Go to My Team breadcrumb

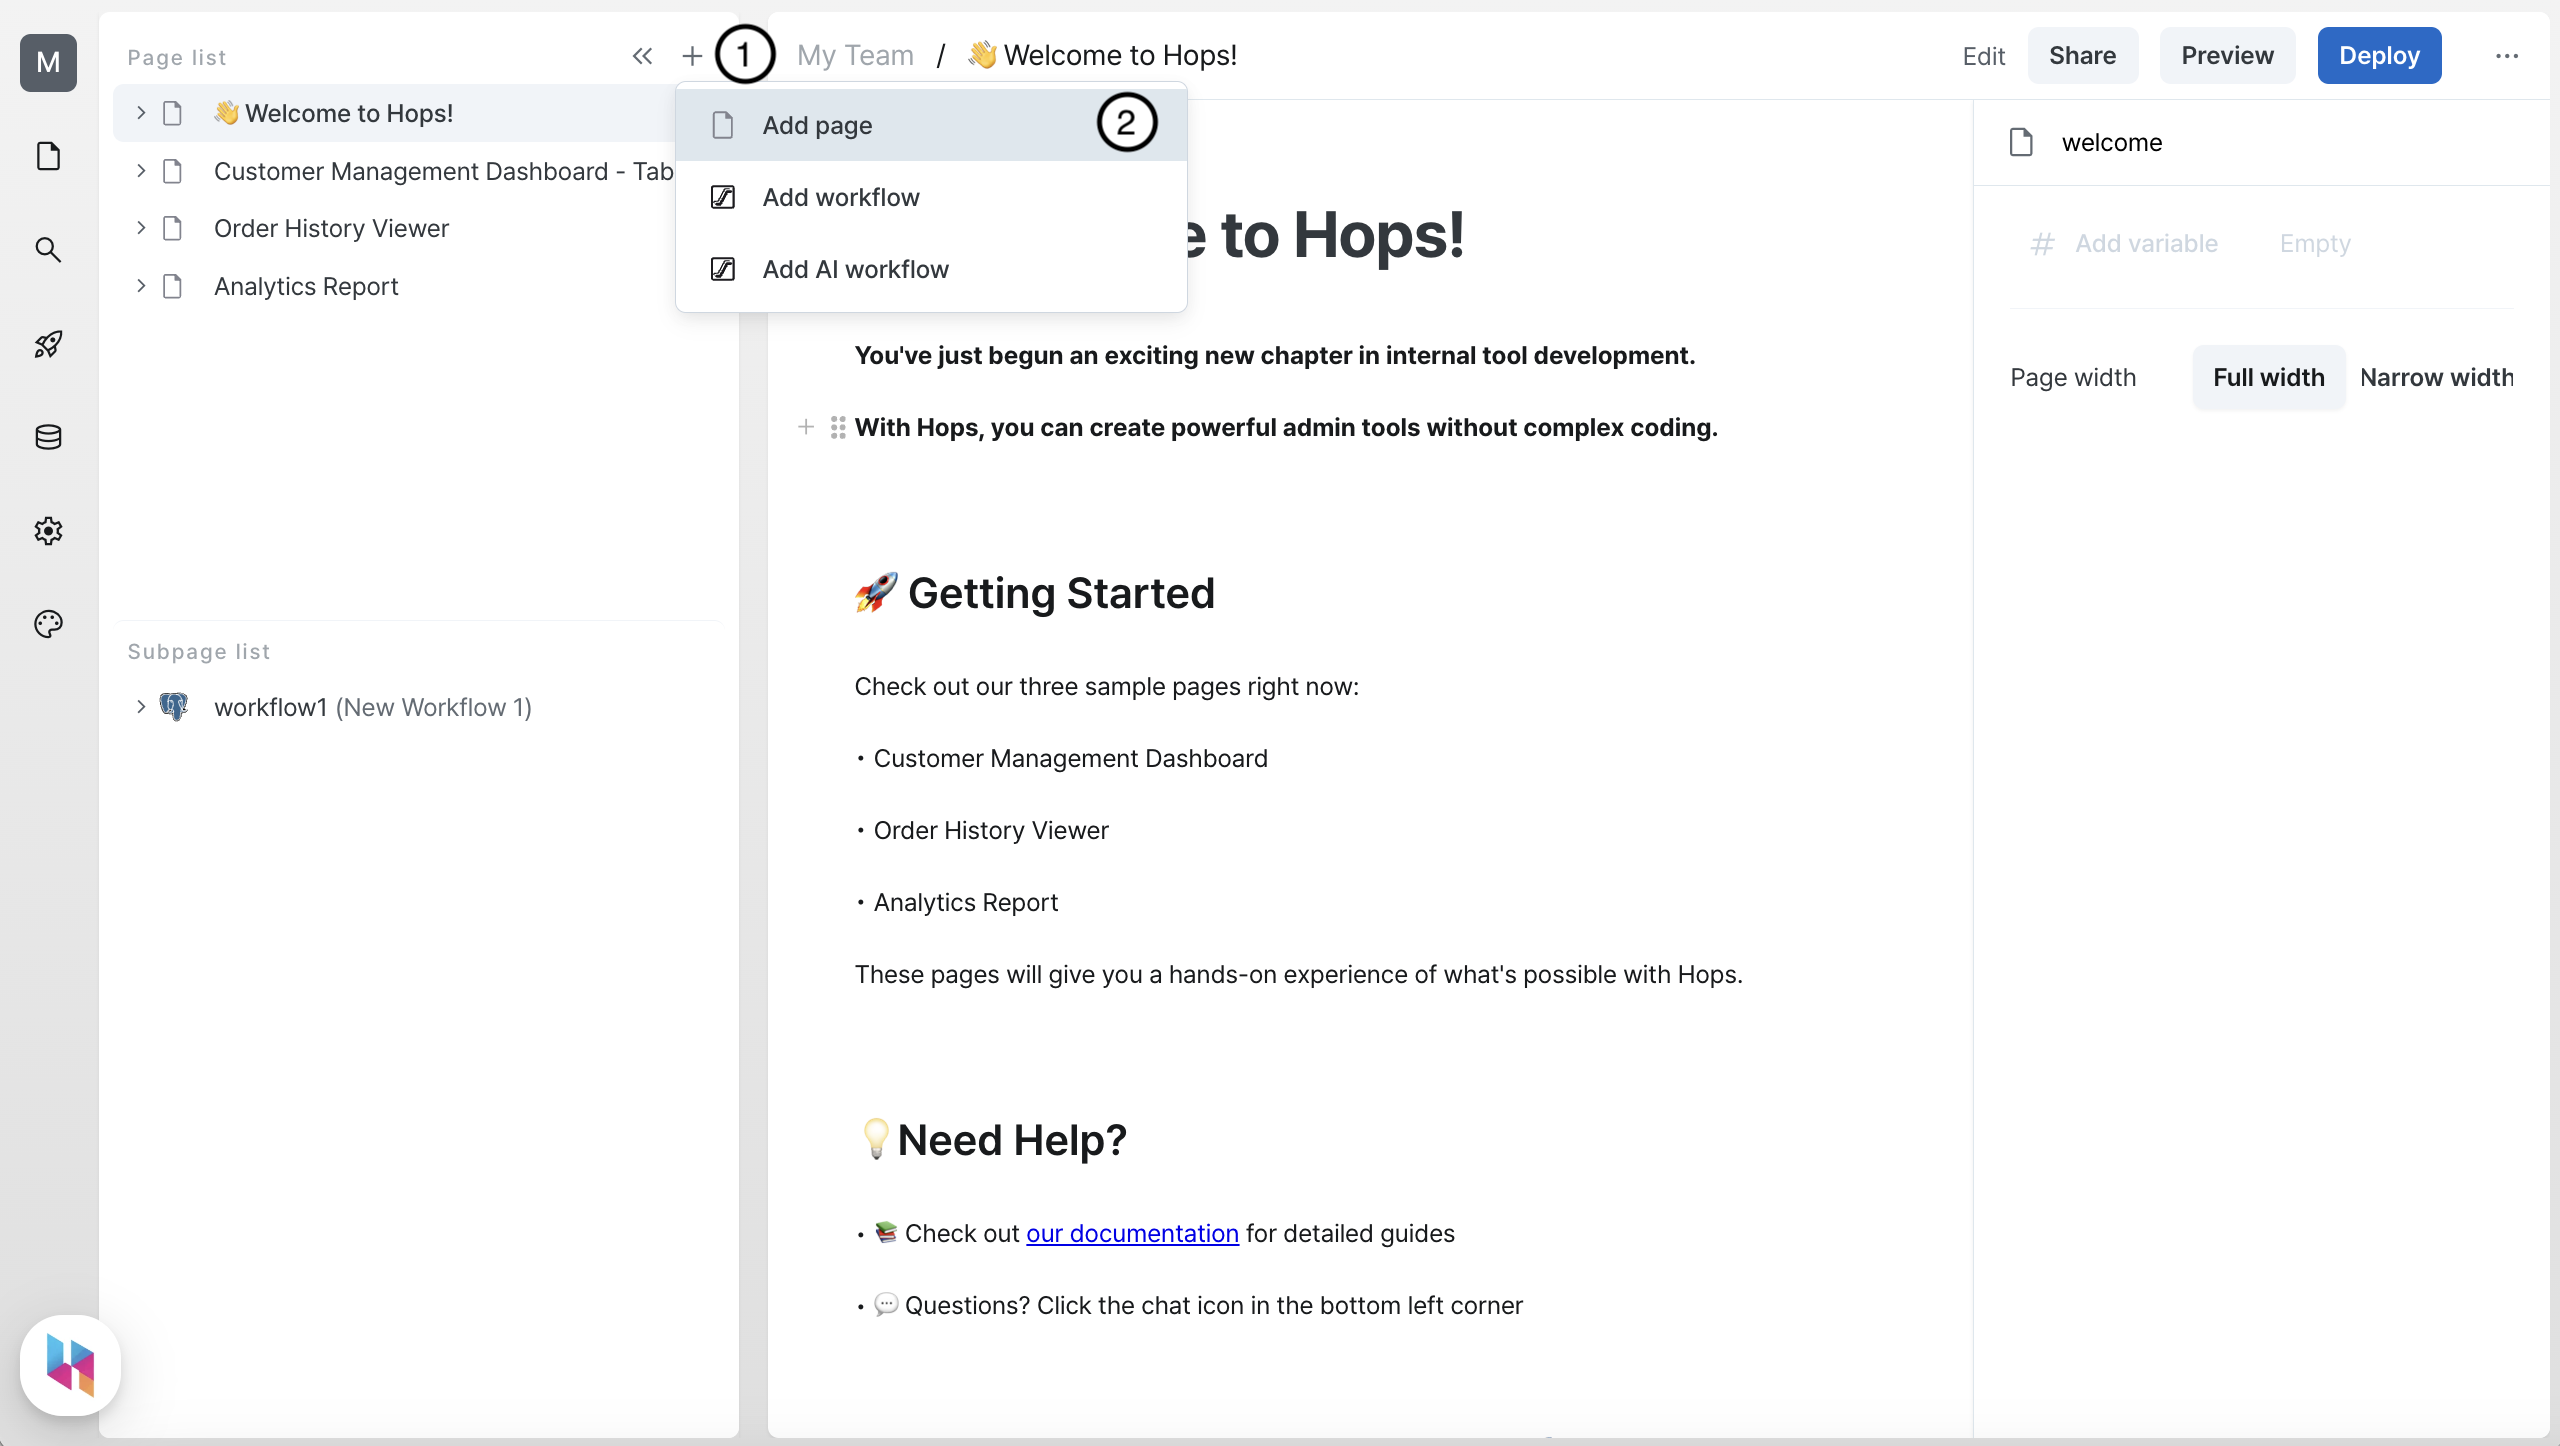pyautogui.click(x=855, y=55)
